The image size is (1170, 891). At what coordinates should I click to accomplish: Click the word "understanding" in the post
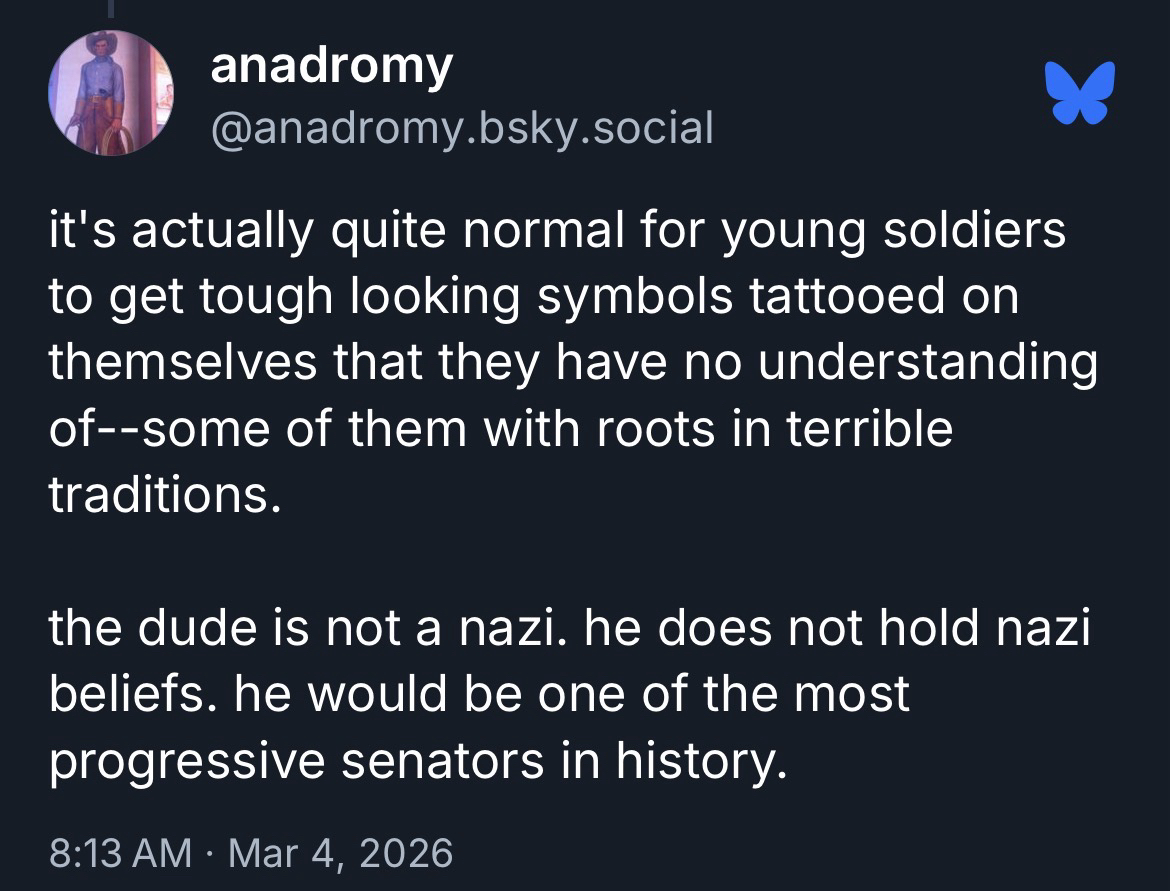(x=927, y=364)
